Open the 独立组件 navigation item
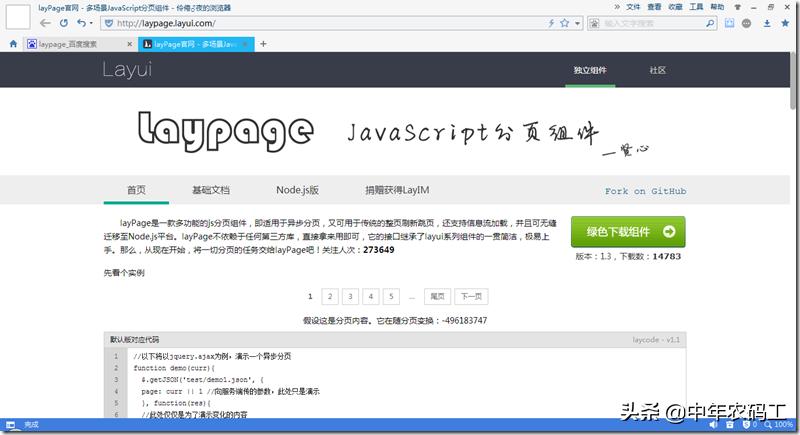The image size is (800, 435). click(x=590, y=70)
